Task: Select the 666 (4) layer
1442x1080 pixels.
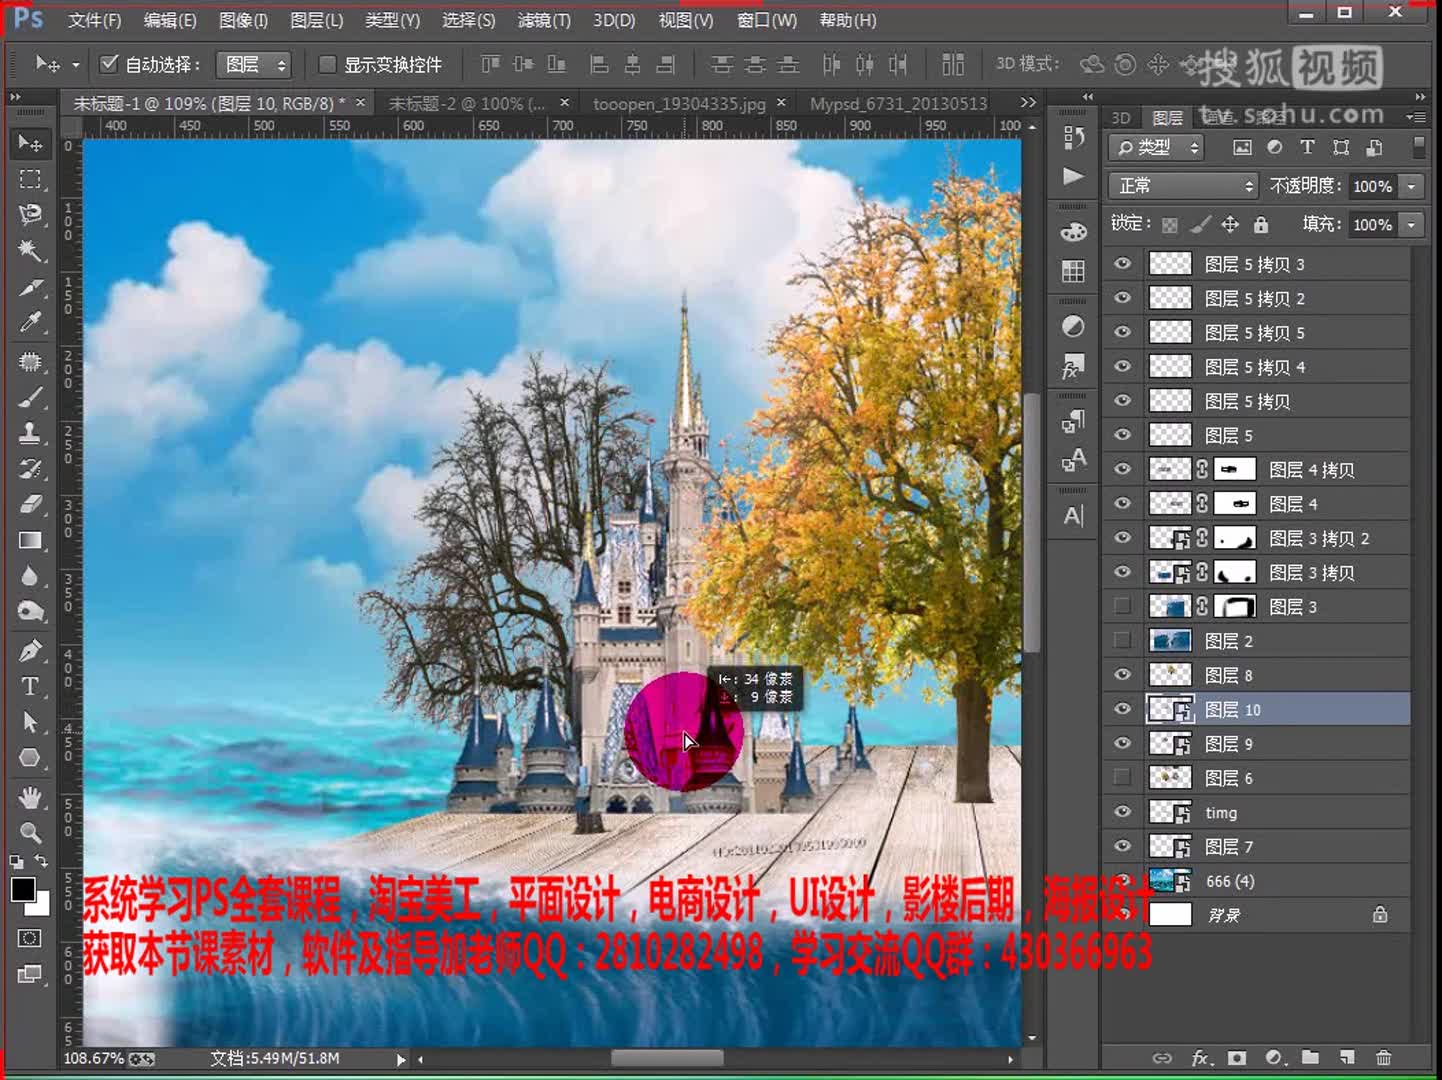Action: [x=1258, y=880]
